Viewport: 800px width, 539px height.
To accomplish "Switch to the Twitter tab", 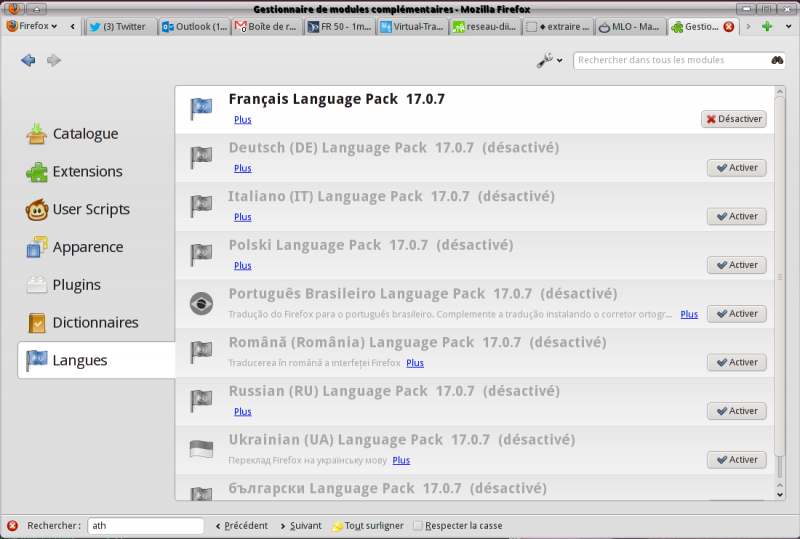I will click(121, 27).
